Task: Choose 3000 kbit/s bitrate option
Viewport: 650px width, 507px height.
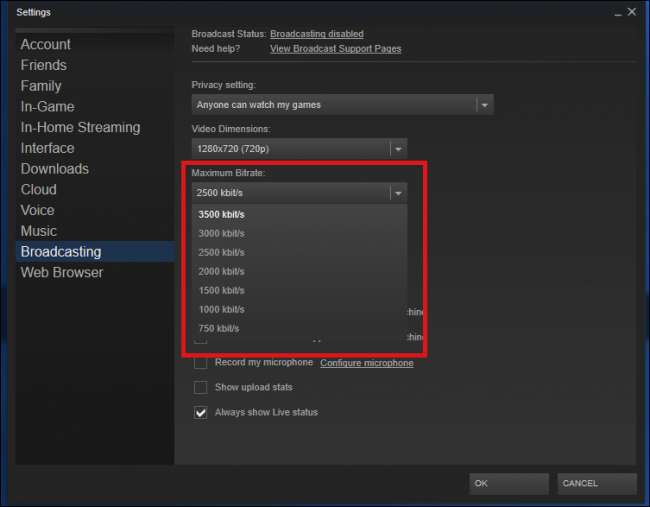Action: coord(299,233)
